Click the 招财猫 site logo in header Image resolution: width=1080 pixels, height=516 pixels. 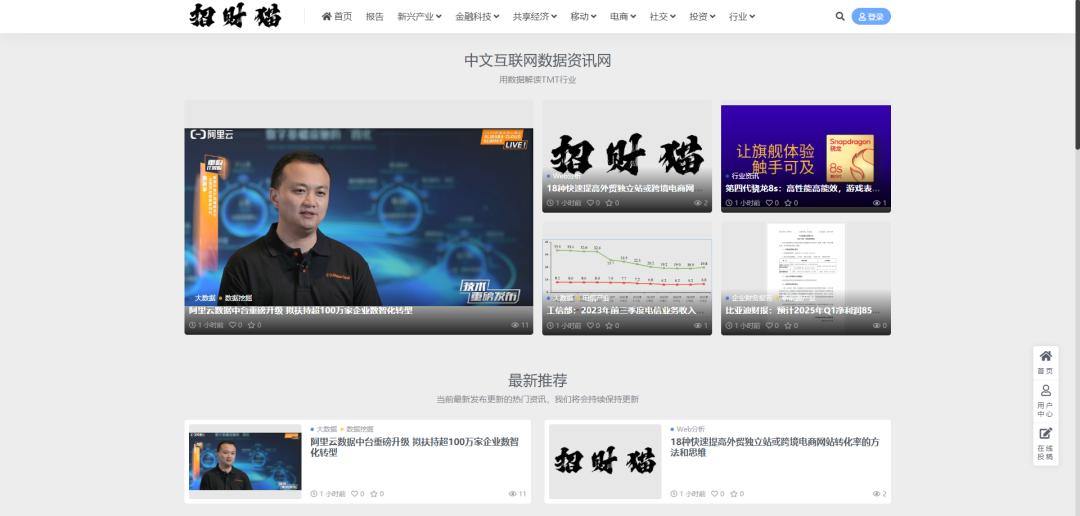236,15
